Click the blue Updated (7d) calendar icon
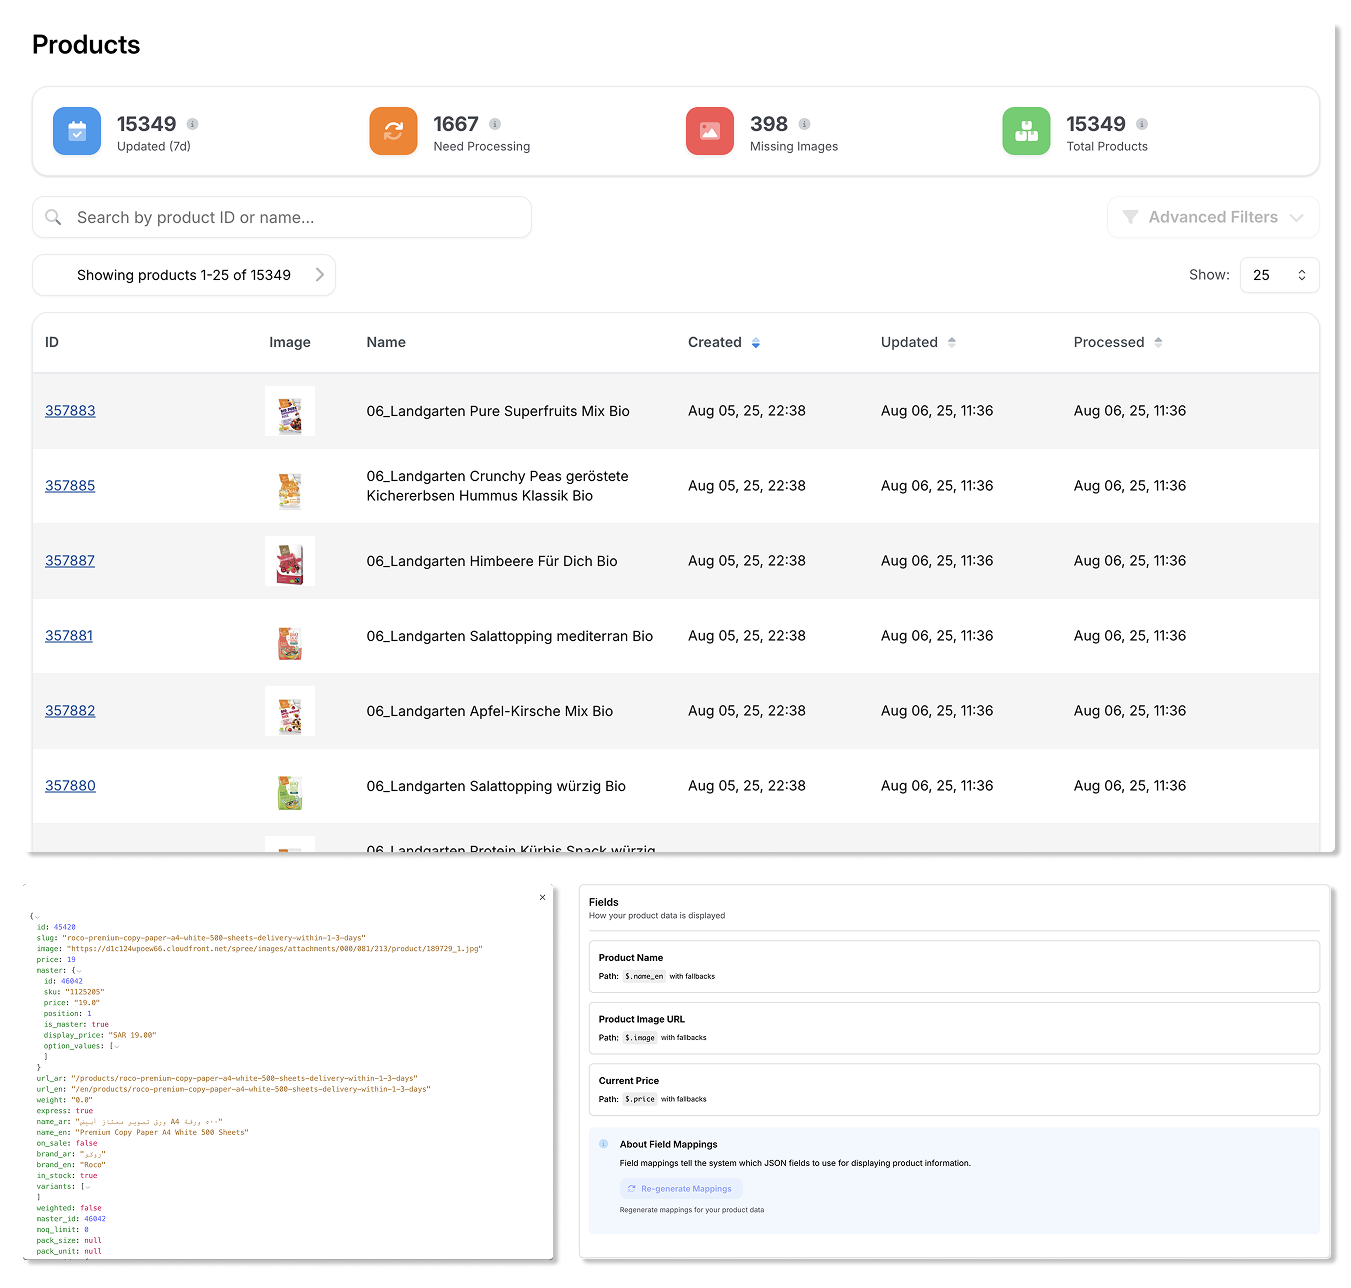1351x1288 pixels. pos(77,131)
